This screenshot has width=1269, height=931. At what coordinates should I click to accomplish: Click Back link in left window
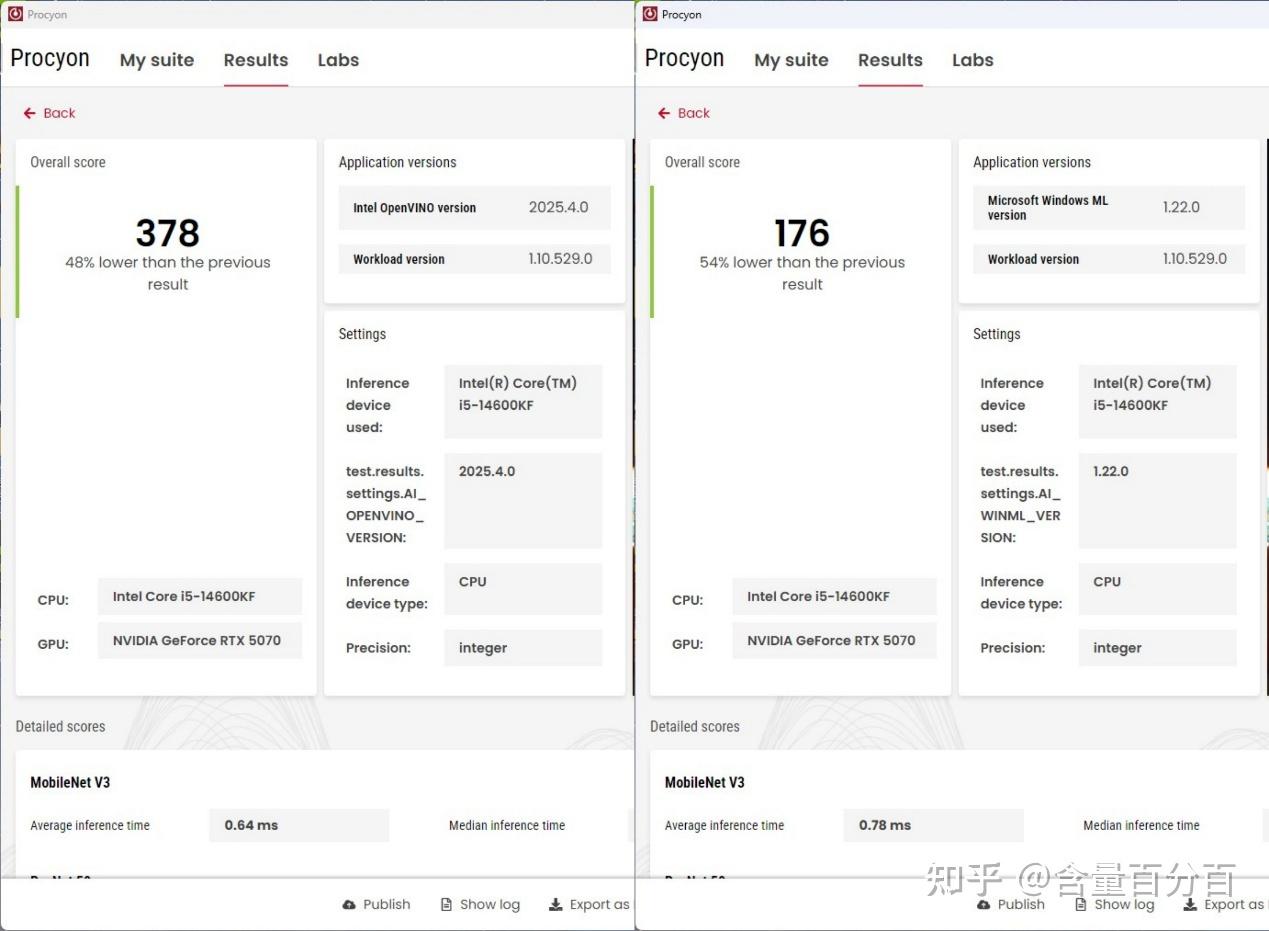pyautogui.click(x=50, y=113)
